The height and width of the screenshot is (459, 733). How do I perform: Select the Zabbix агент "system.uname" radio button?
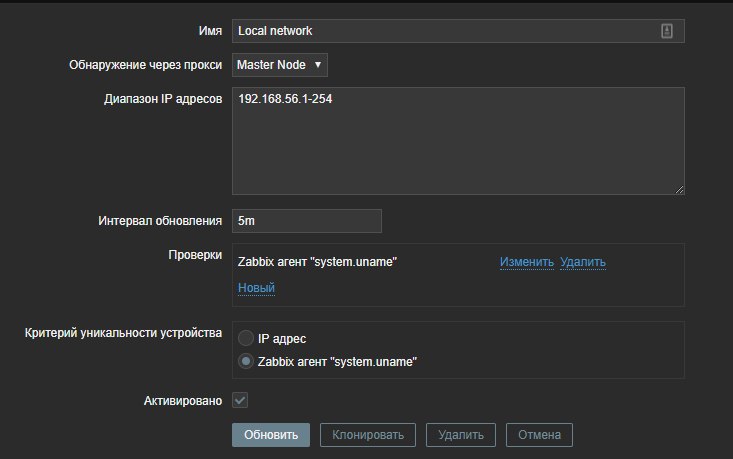(245, 362)
